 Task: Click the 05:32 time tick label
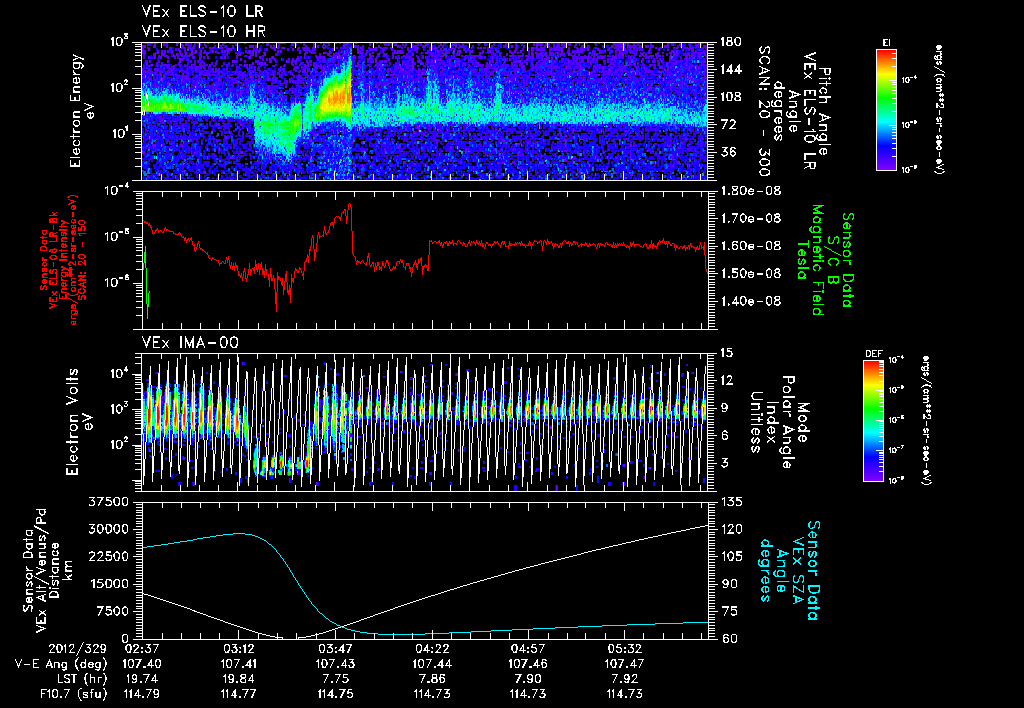pos(625,649)
